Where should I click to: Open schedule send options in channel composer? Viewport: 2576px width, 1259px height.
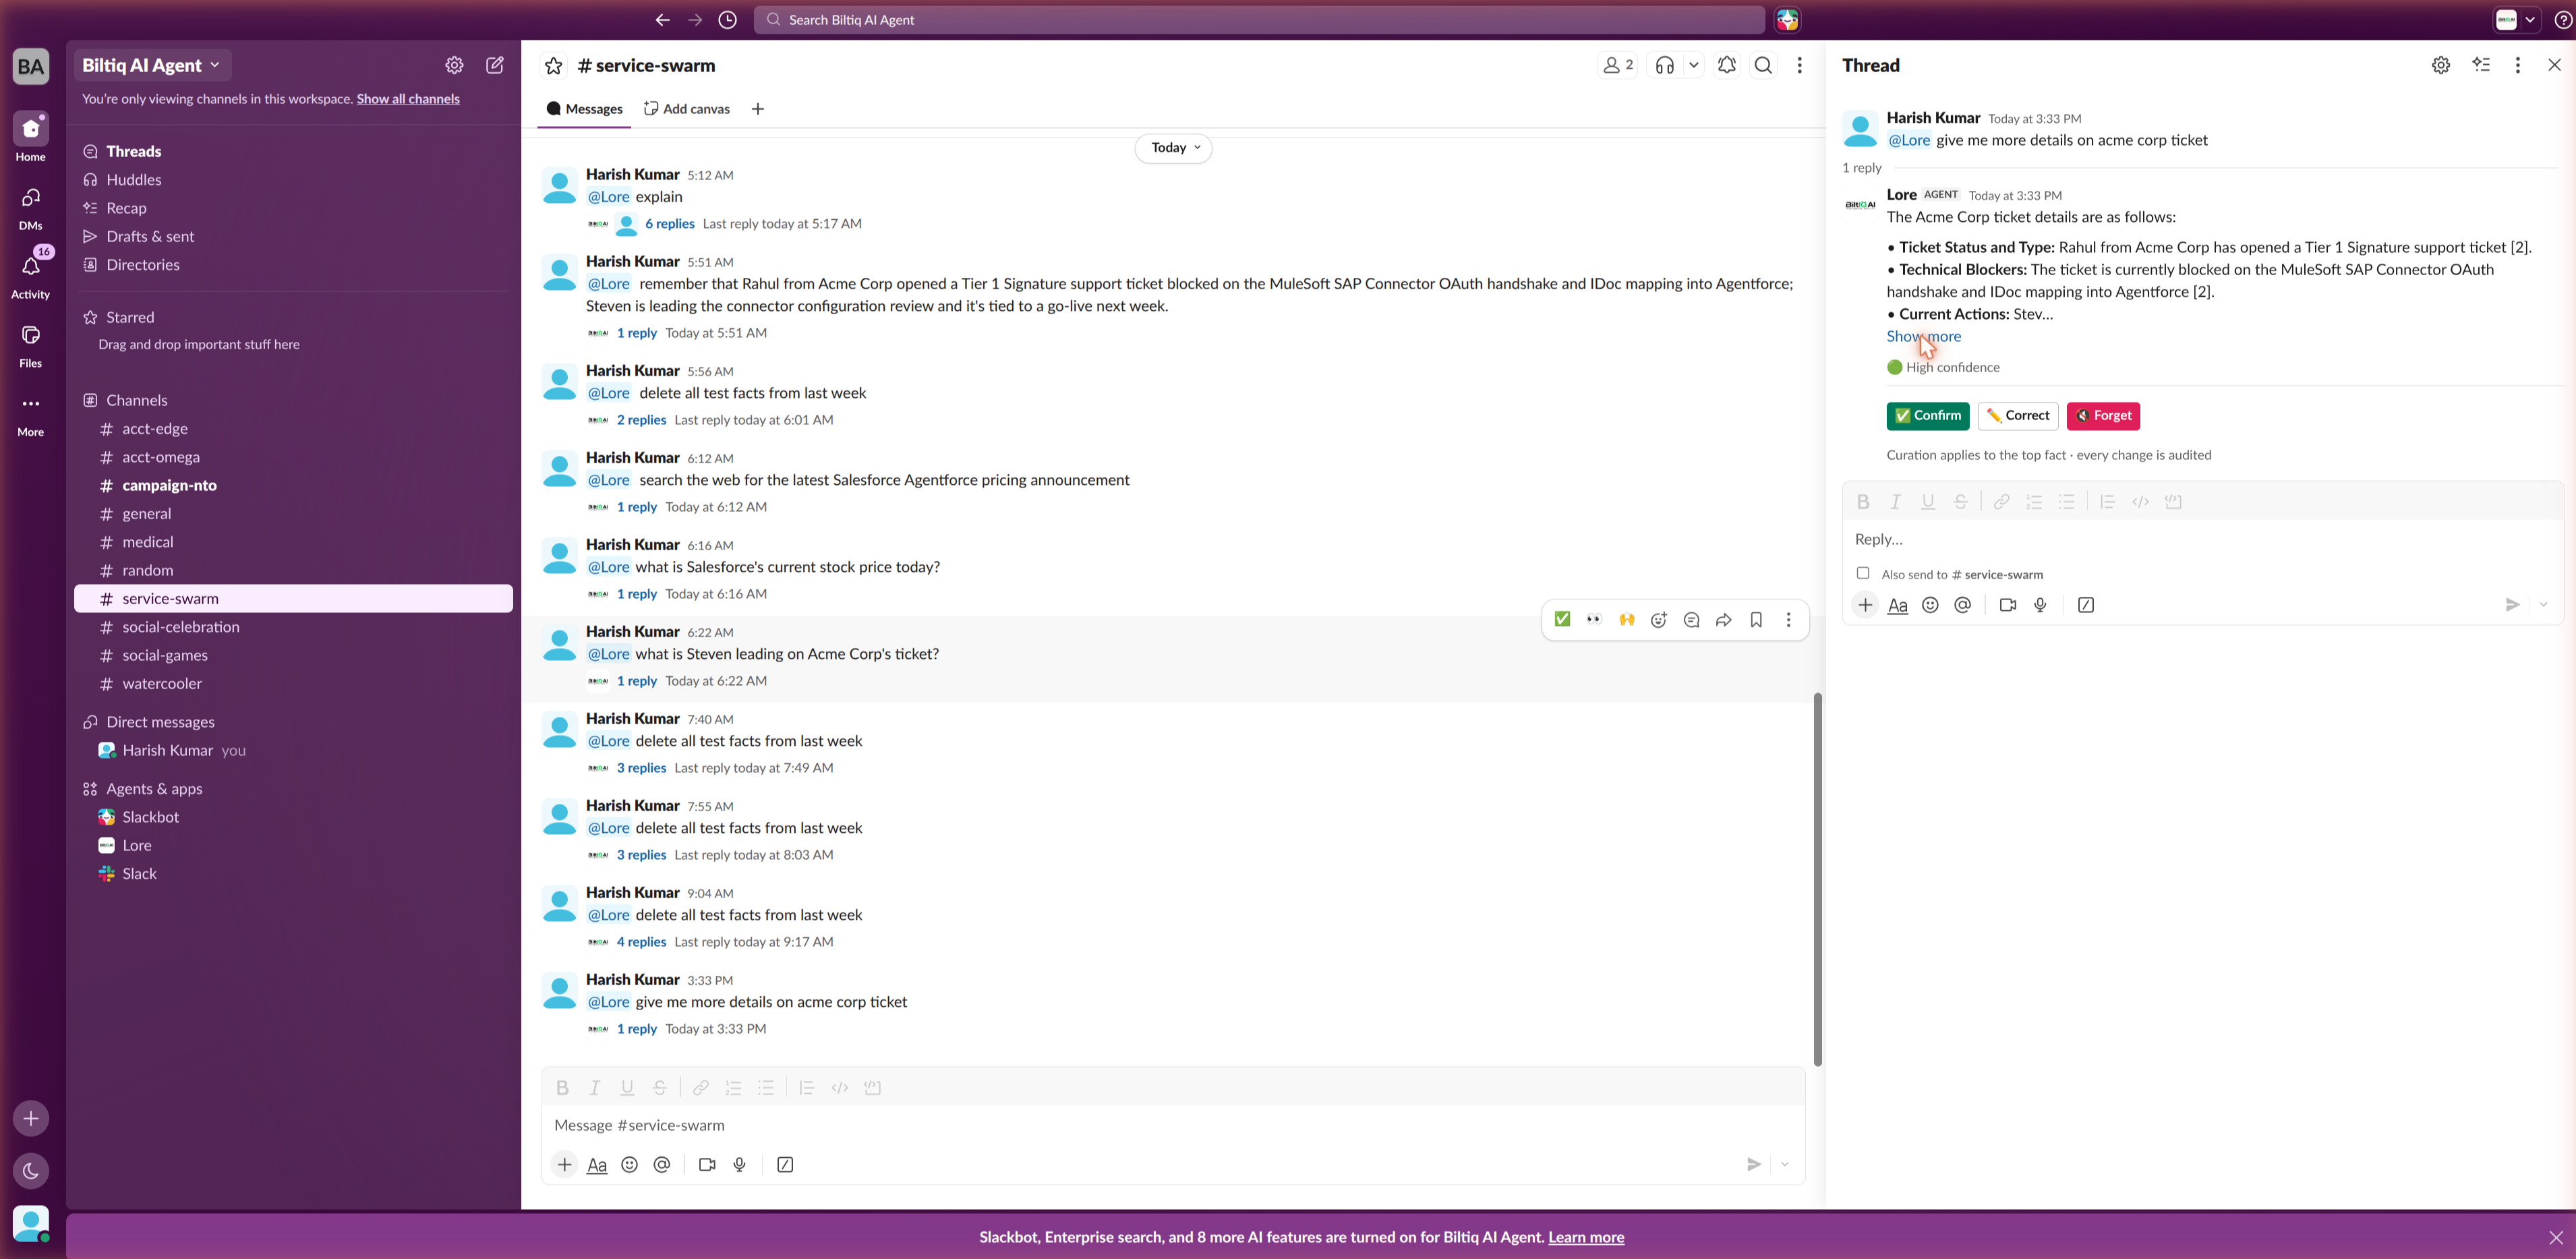(1785, 1164)
